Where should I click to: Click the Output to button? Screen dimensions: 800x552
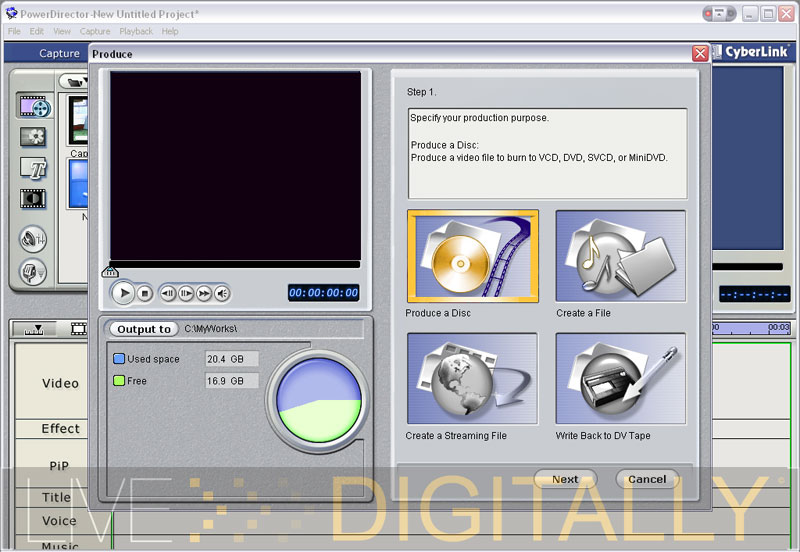pyautogui.click(x=143, y=329)
